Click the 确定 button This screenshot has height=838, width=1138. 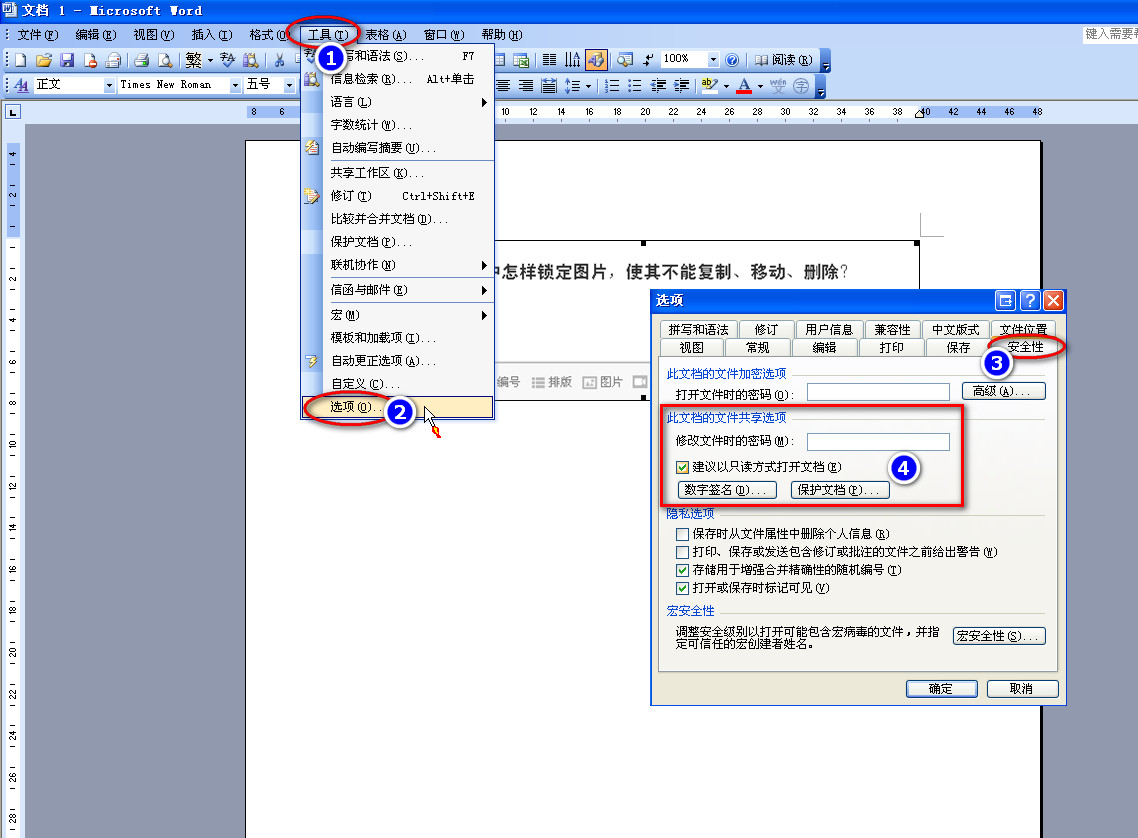(x=940, y=688)
